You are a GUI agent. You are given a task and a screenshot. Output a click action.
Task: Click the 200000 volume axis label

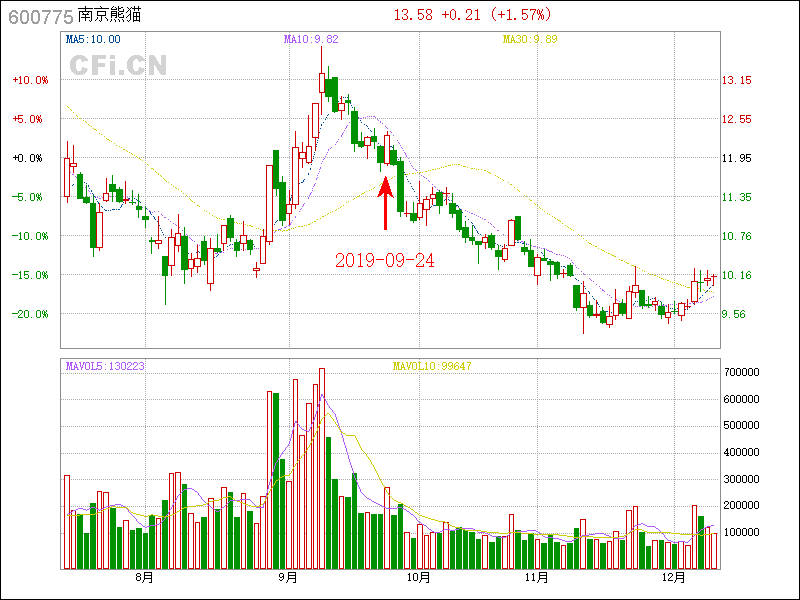tap(741, 505)
